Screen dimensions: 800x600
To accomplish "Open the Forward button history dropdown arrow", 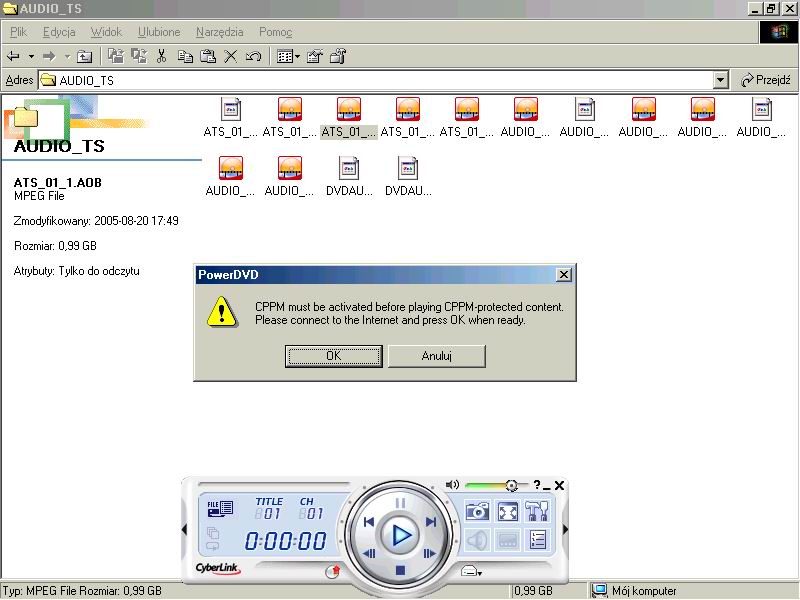I will tap(67, 56).
